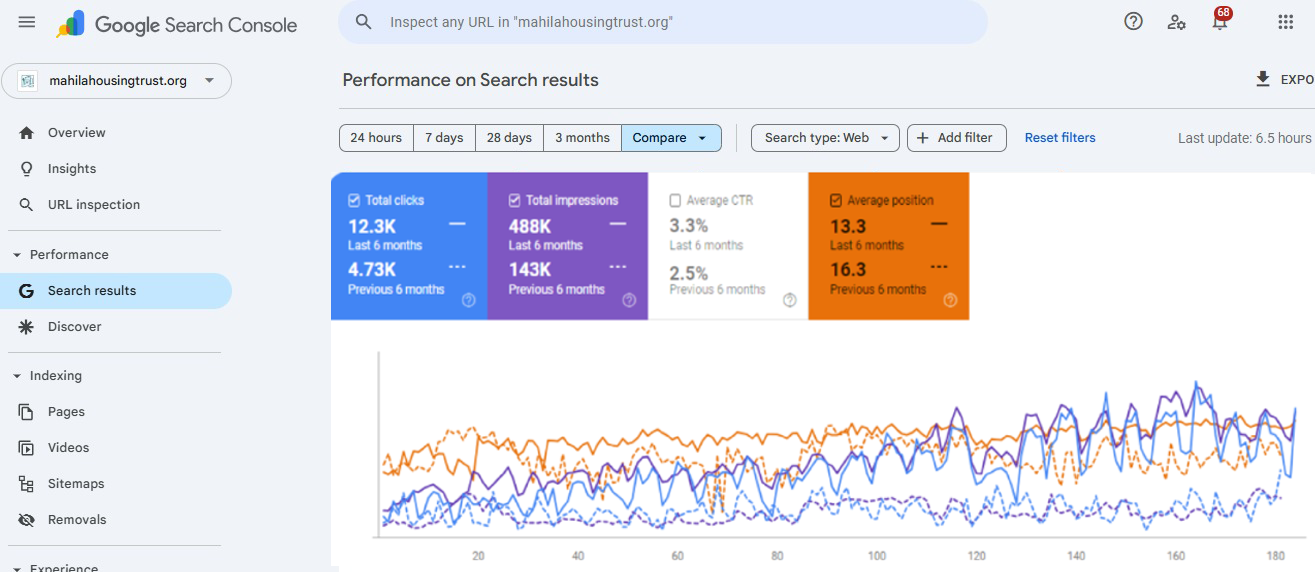Click the Google Search Console logo

click(177, 24)
